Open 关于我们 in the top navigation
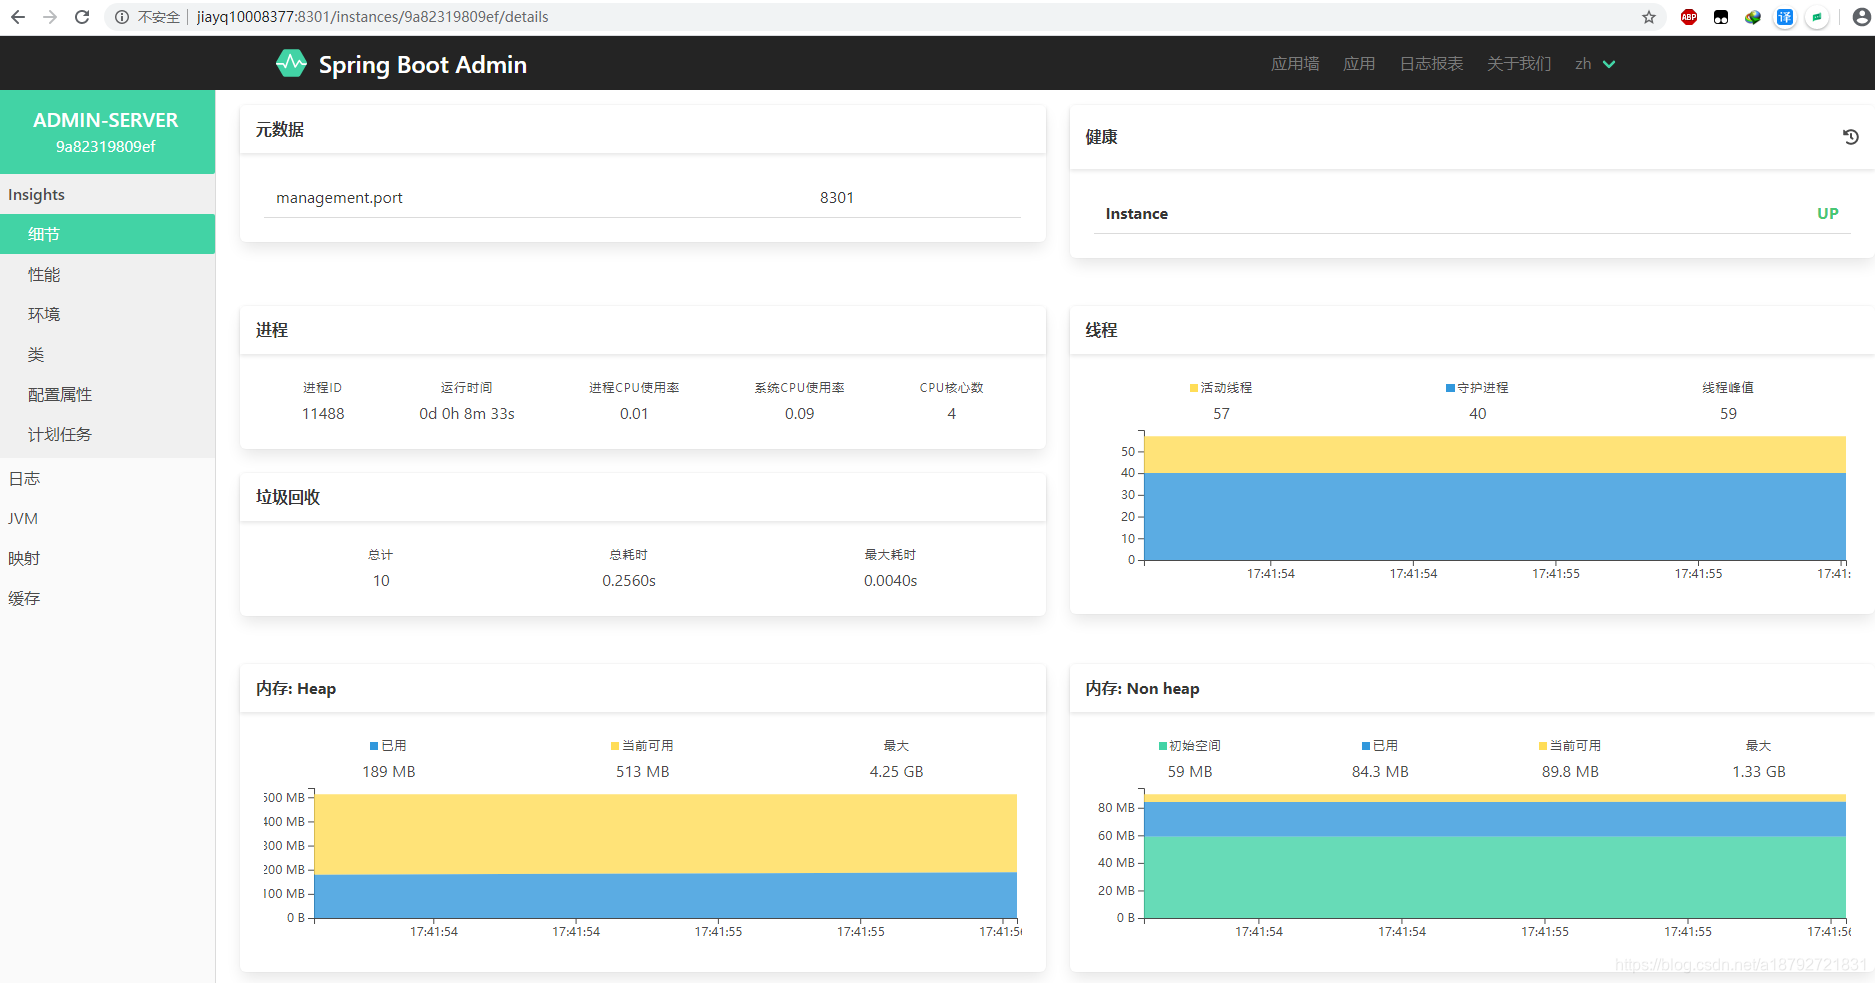 click(1519, 64)
